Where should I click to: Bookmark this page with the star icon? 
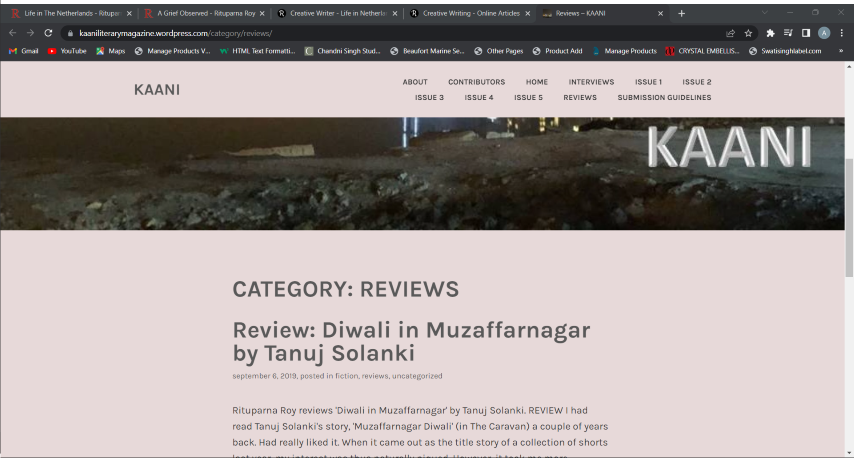point(748,33)
